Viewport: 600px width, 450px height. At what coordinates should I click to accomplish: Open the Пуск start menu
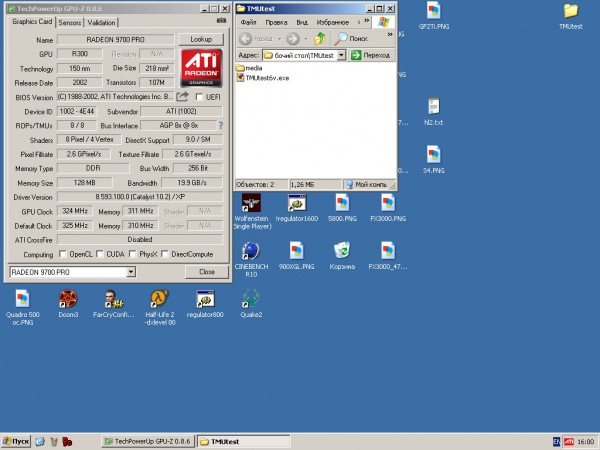(x=16, y=442)
